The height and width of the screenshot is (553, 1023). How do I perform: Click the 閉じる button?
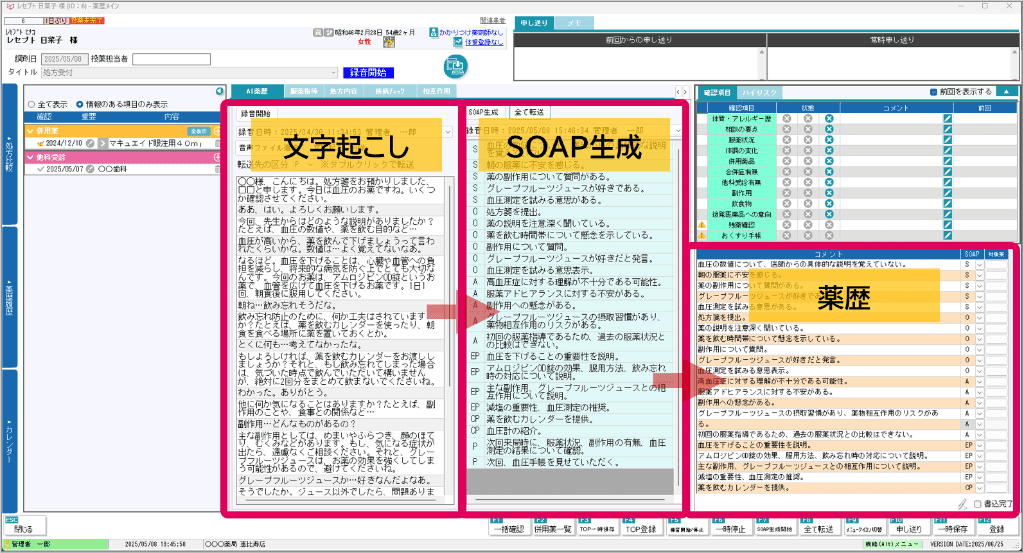pyautogui.click(x=23, y=528)
